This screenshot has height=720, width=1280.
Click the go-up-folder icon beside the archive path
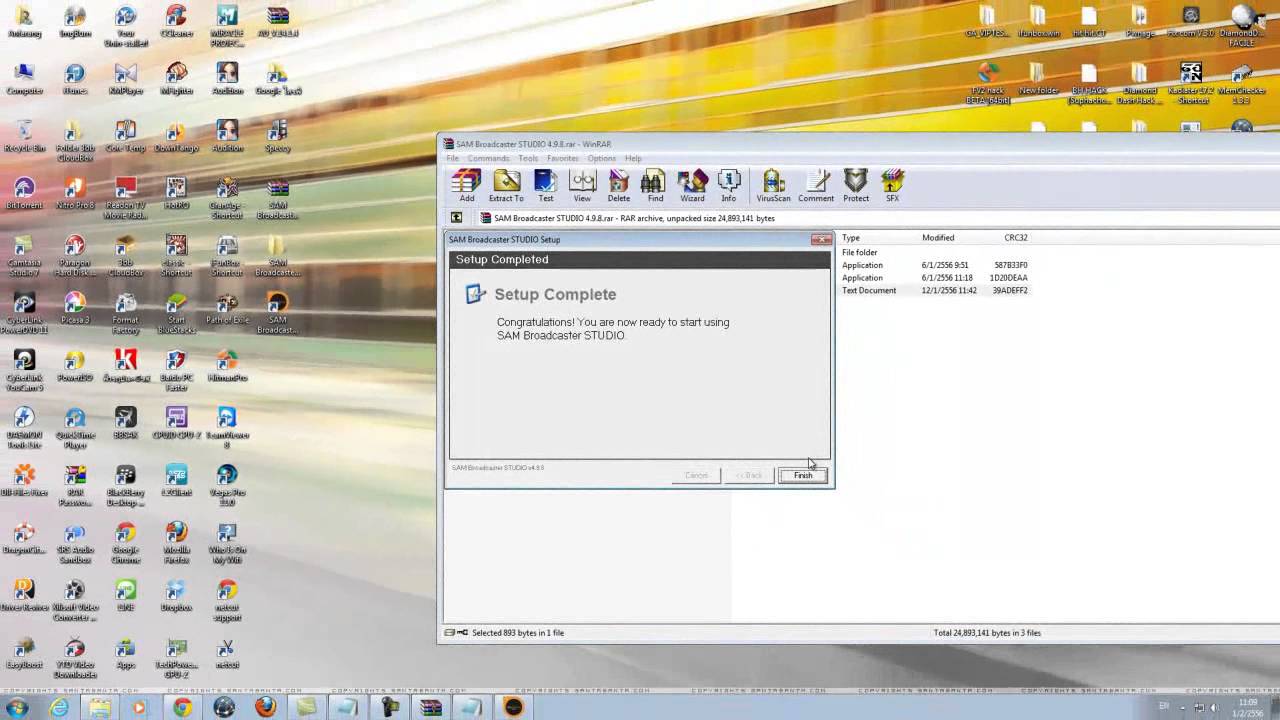pos(457,218)
